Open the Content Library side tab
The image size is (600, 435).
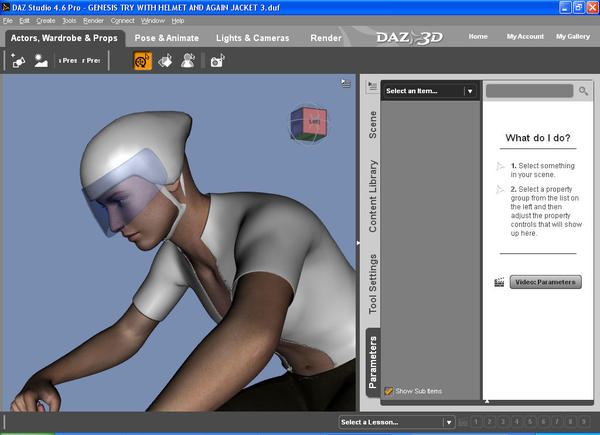[x=373, y=196]
